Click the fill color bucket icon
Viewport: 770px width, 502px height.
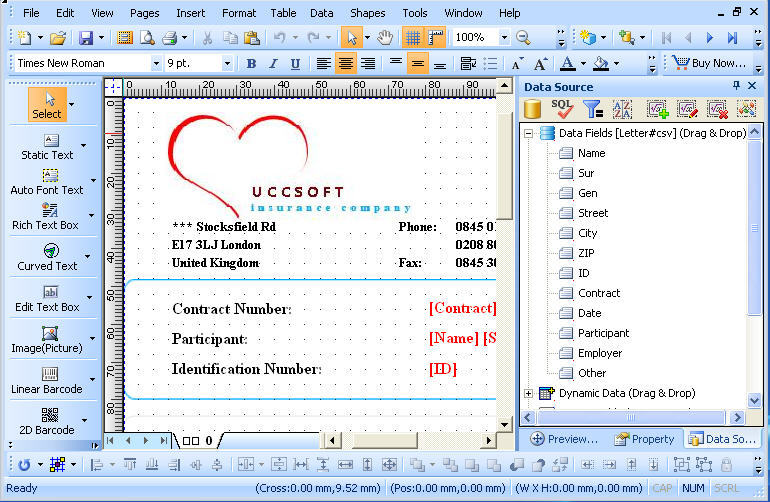tap(601, 63)
